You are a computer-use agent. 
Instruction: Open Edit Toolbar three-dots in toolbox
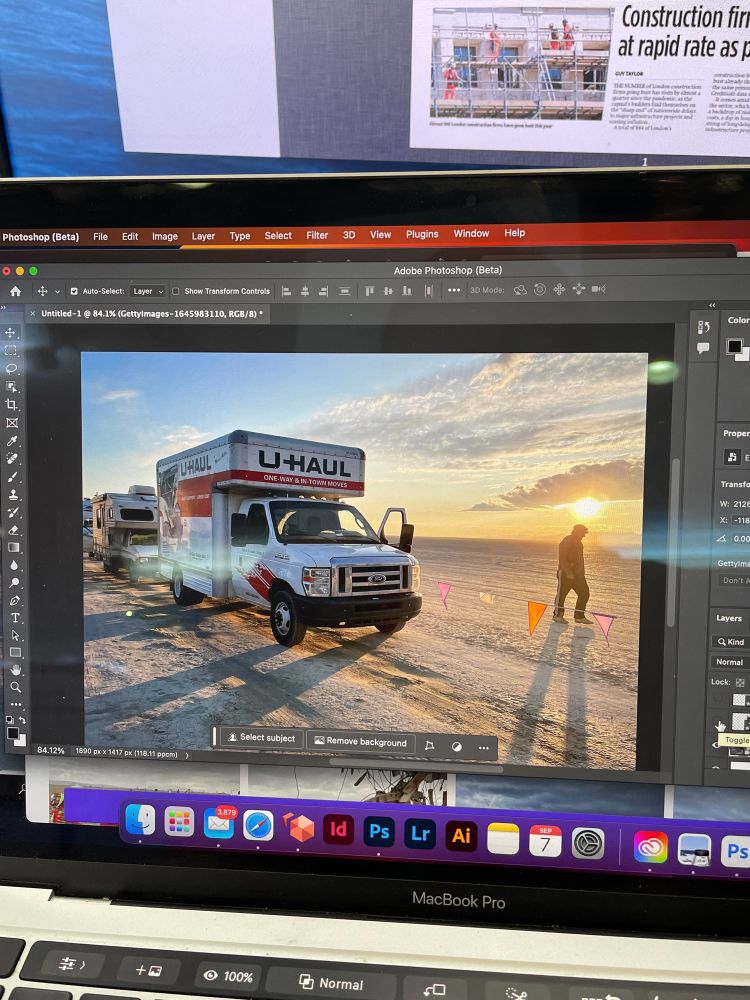pos(16,704)
